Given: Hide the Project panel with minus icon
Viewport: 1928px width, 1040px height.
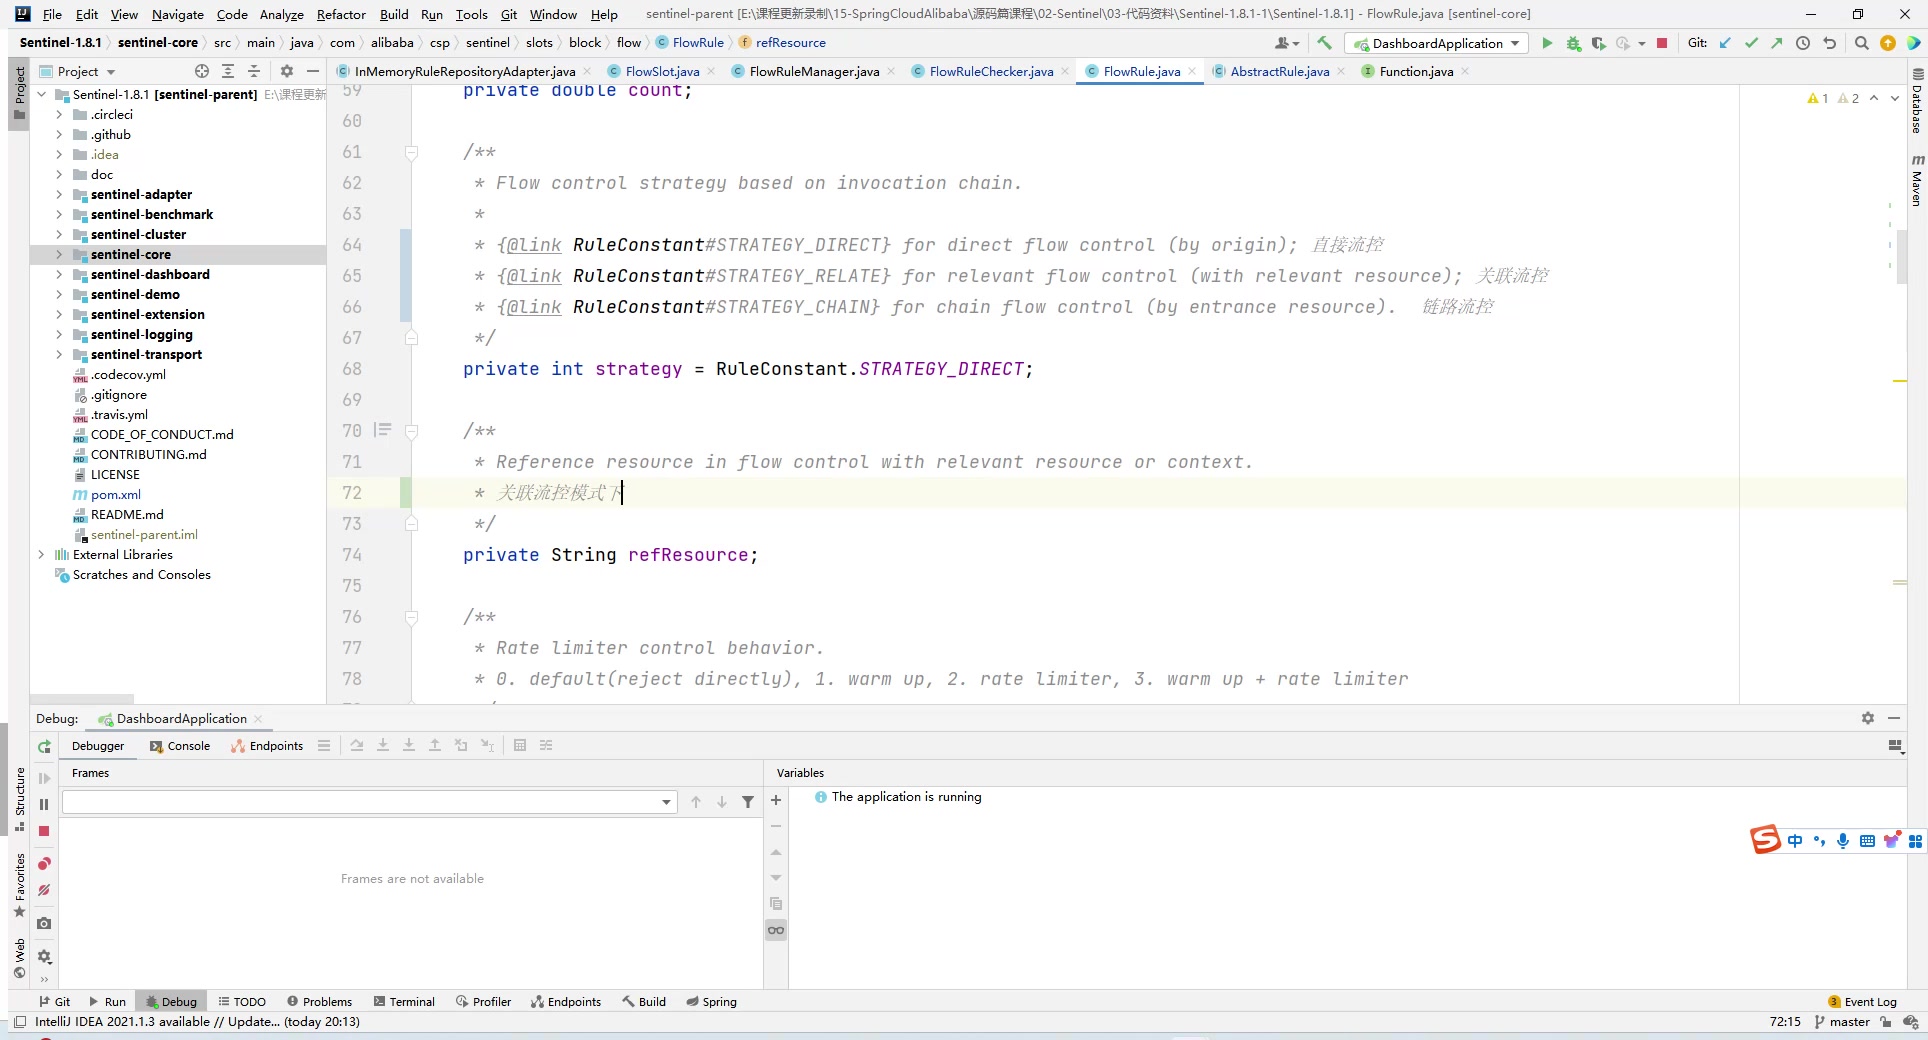Looking at the screenshot, I should tap(313, 71).
